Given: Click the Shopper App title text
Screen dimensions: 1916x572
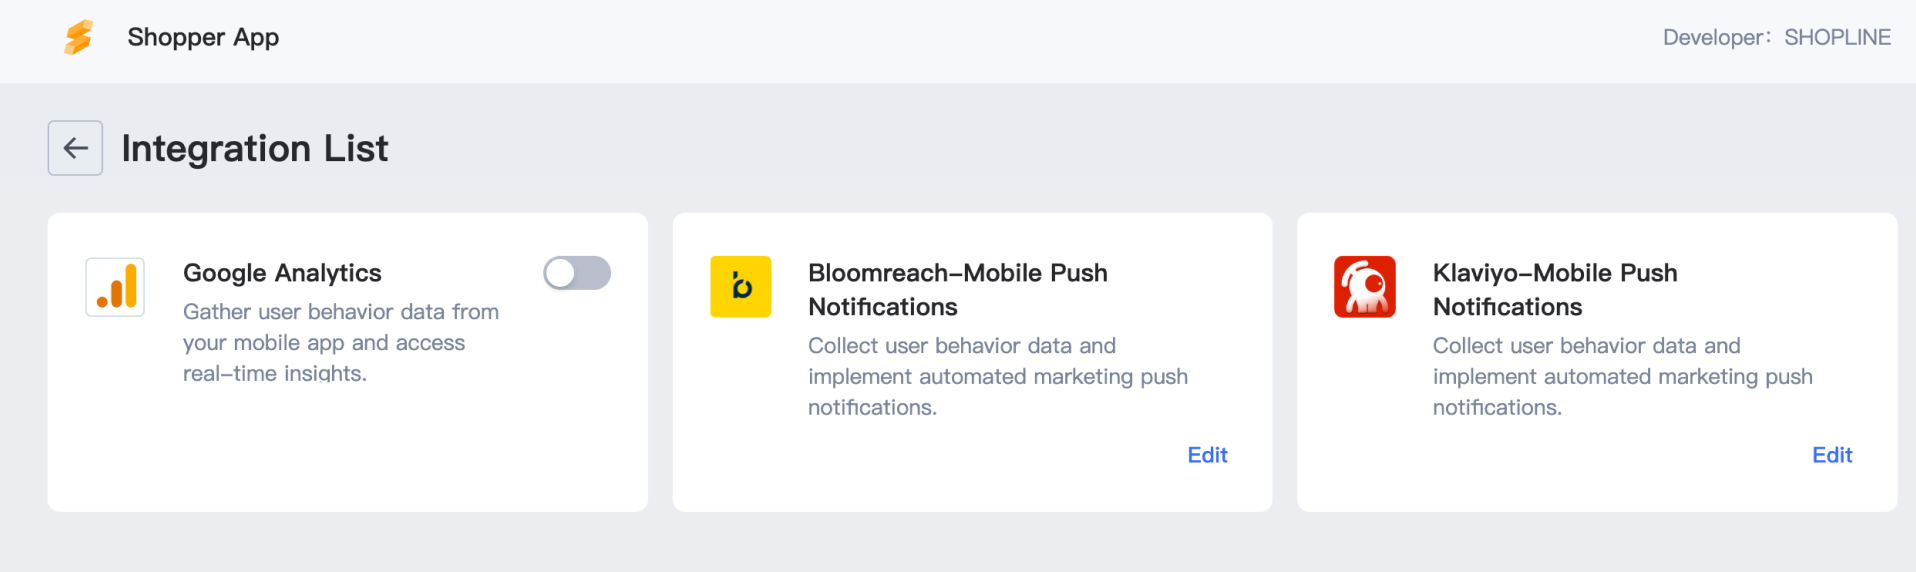Looking at the screenshot, I should (x=203, y=38).
